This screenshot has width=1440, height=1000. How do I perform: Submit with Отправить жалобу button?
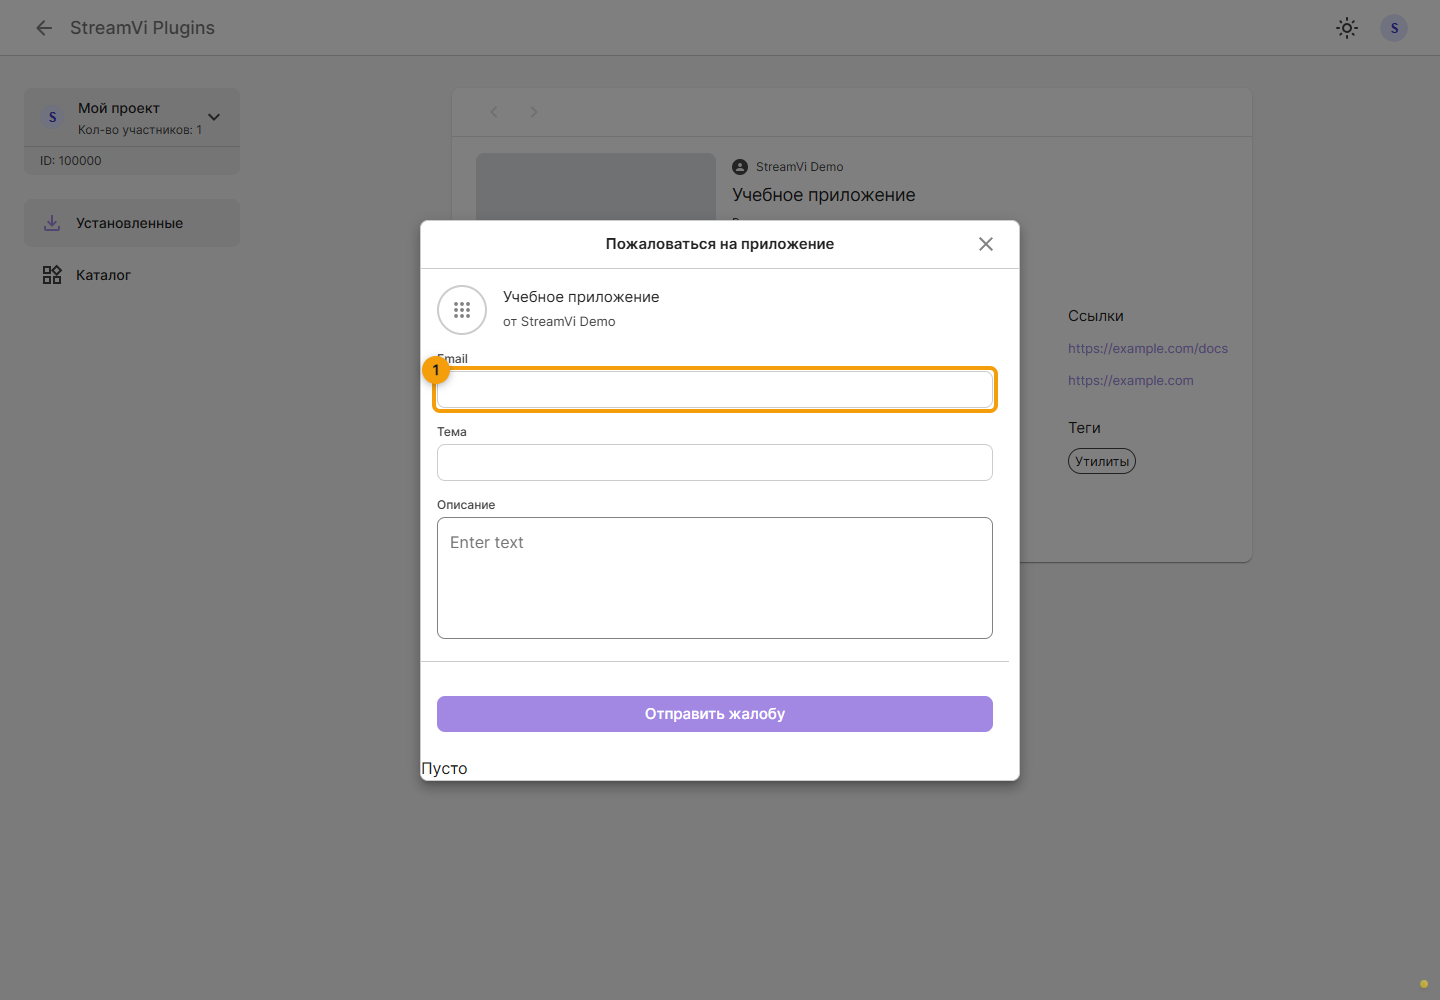715,714
